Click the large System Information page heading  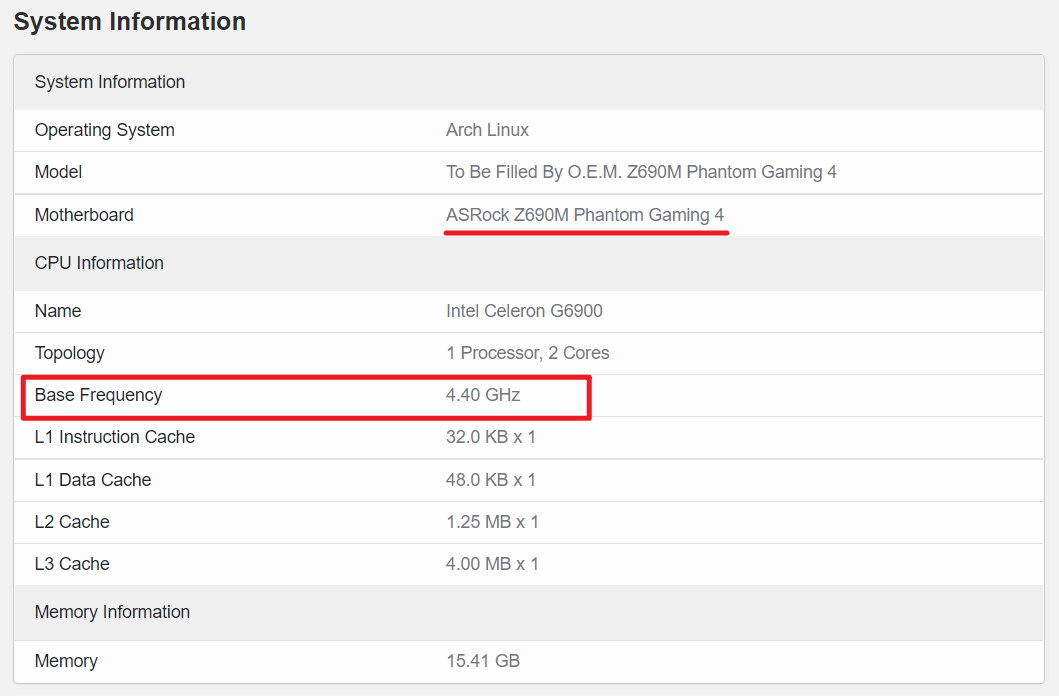[x=129, y=22]
